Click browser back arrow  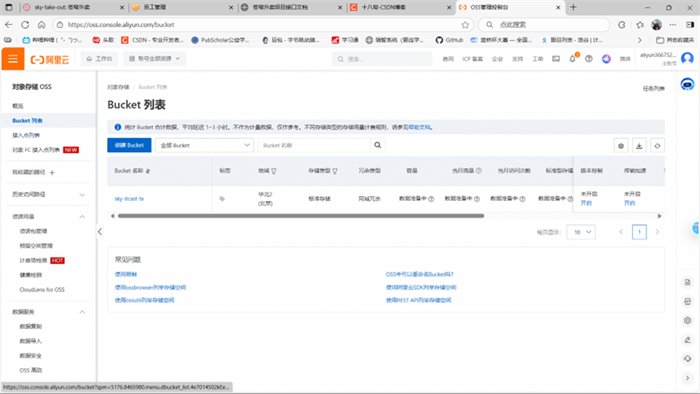[x=8, y=25]
